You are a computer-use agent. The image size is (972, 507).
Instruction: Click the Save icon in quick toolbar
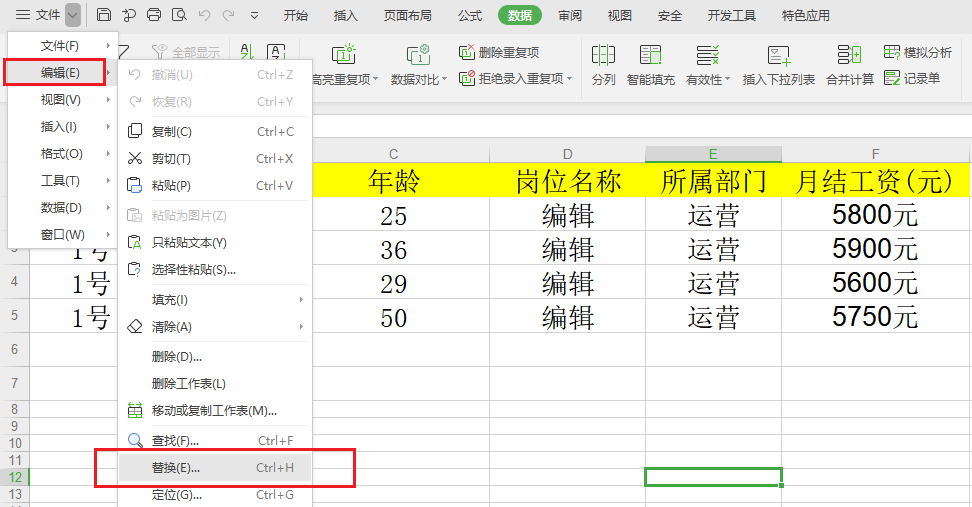104,15
